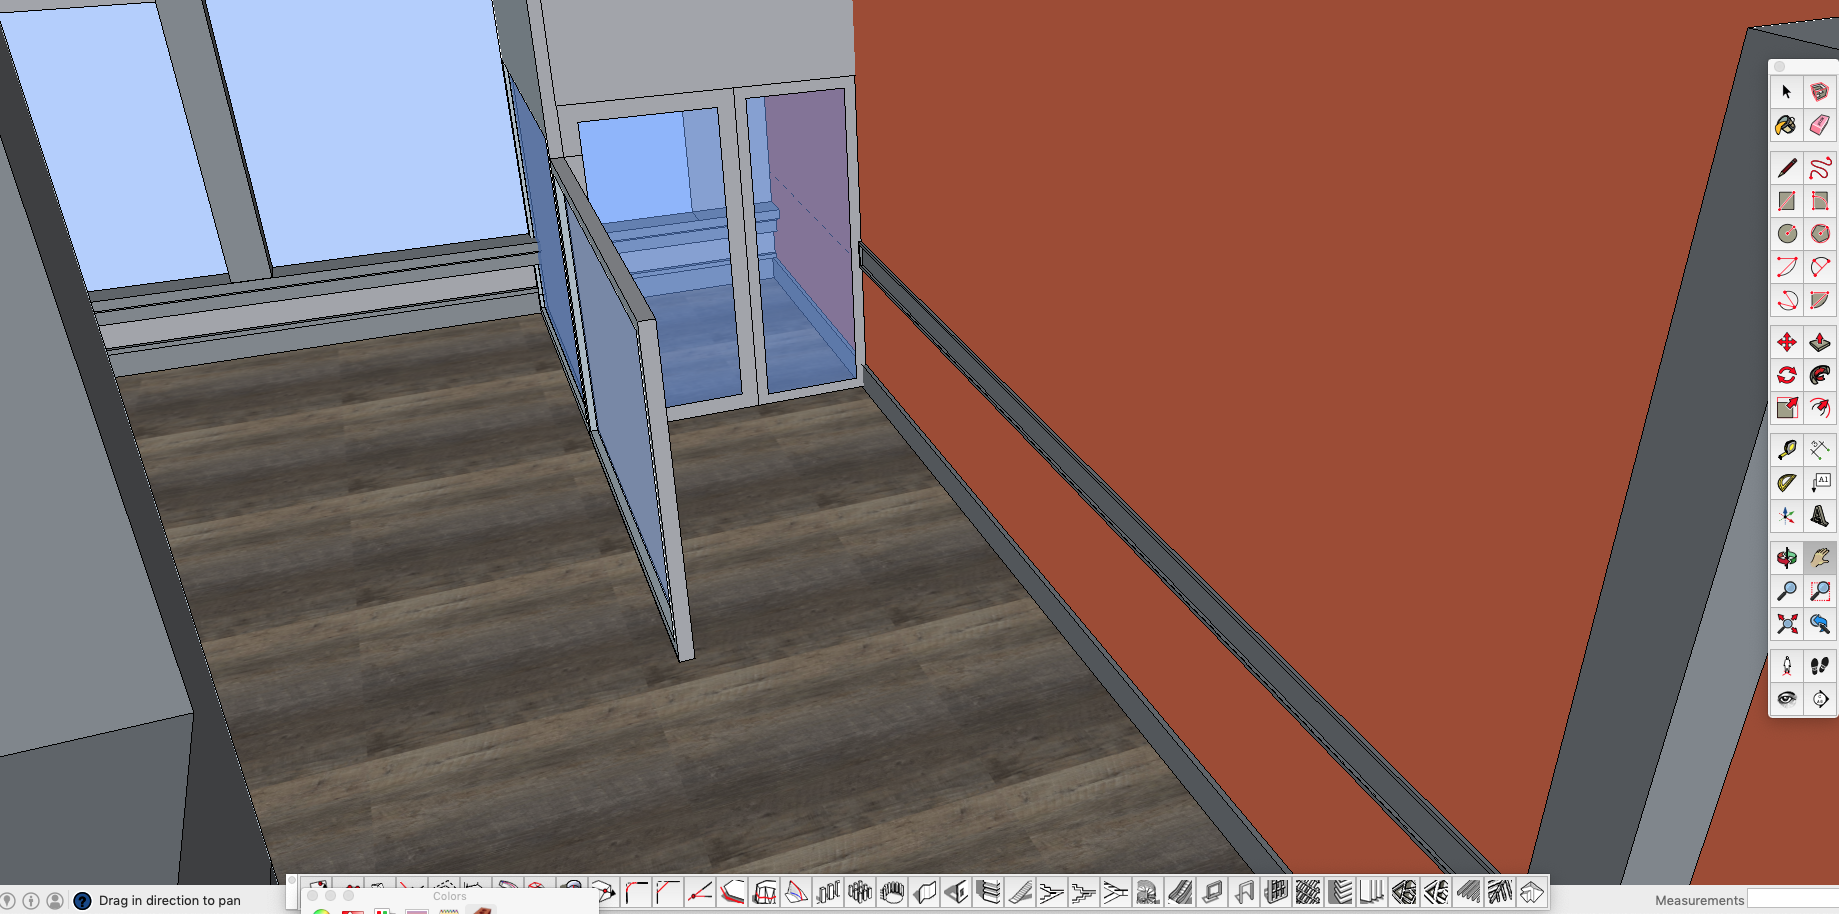Screen dimensions: 1839x914
Task: Choose the Make Component tool
Action: pos(1820,92)
